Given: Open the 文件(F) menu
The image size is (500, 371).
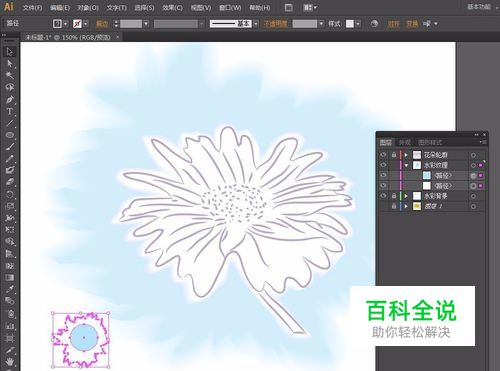Looking at the screenshot, I should click(32, 7).
